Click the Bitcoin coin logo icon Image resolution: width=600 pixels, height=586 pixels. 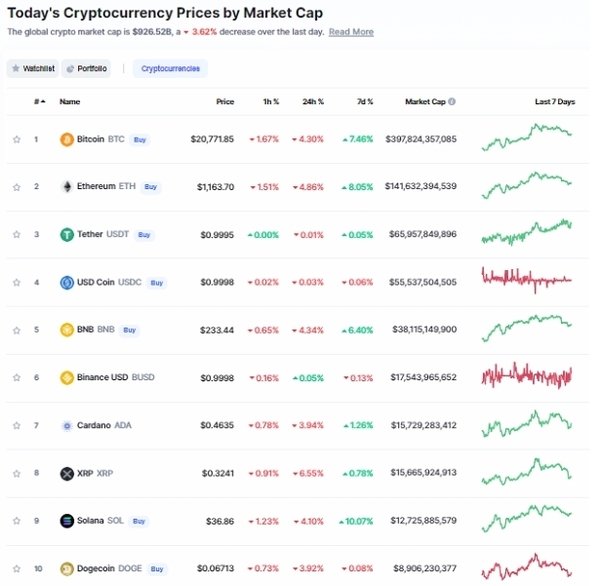point(67,139)
